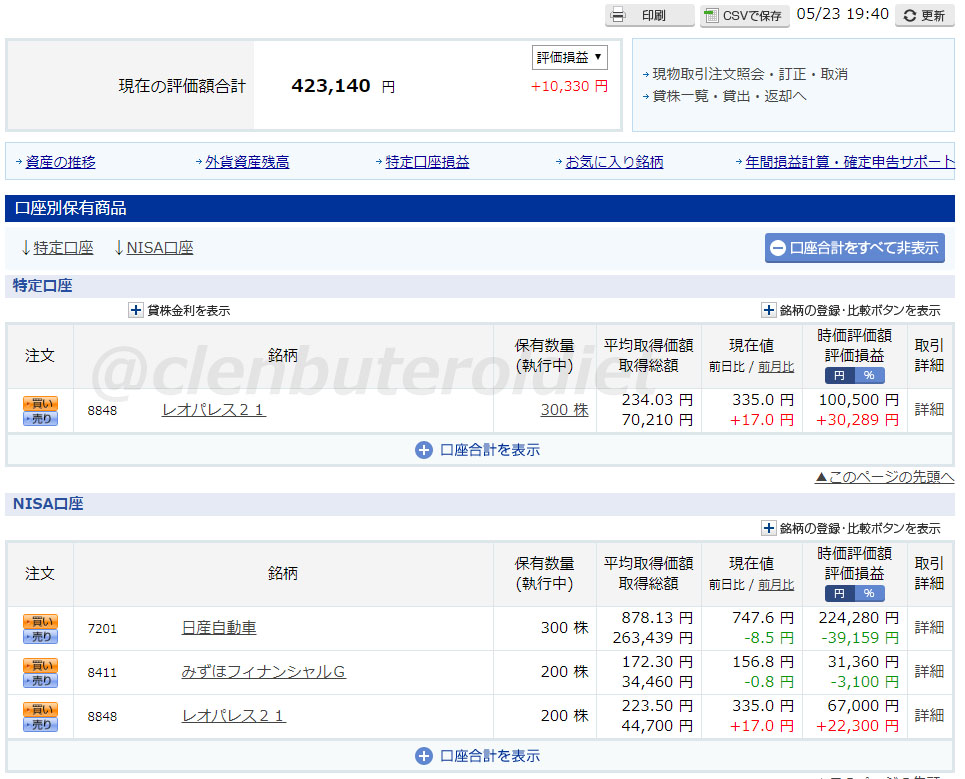The height and width of the screenshot is (779, 965).
Task: Click 前月比 link in NISA口座 header
Action: (x=775, y=585)
